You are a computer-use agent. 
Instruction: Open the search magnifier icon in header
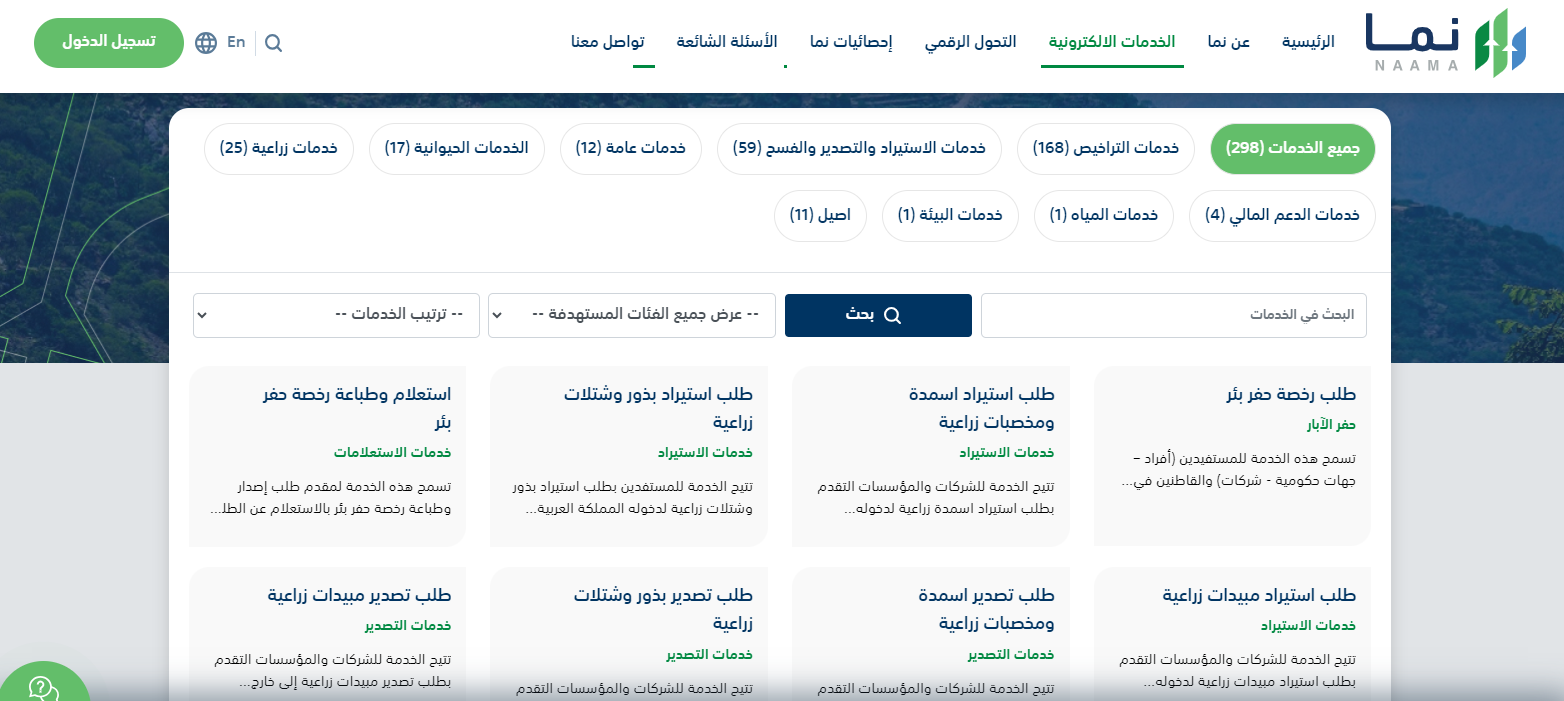(273, 43)
